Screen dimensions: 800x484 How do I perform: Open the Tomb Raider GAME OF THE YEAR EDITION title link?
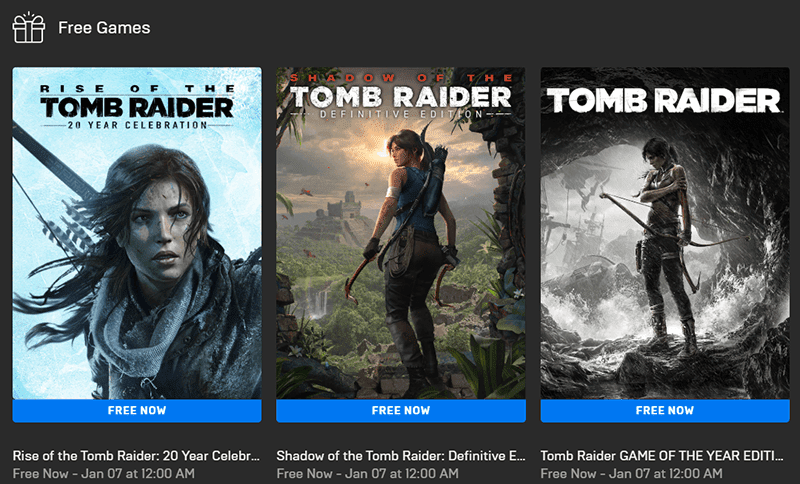click(662, 455)
